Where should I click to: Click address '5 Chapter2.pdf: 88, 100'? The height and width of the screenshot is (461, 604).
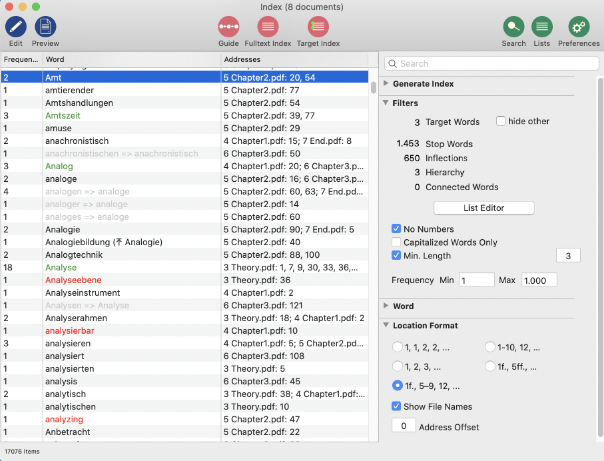pyautogui.click(x=272, y=255)
